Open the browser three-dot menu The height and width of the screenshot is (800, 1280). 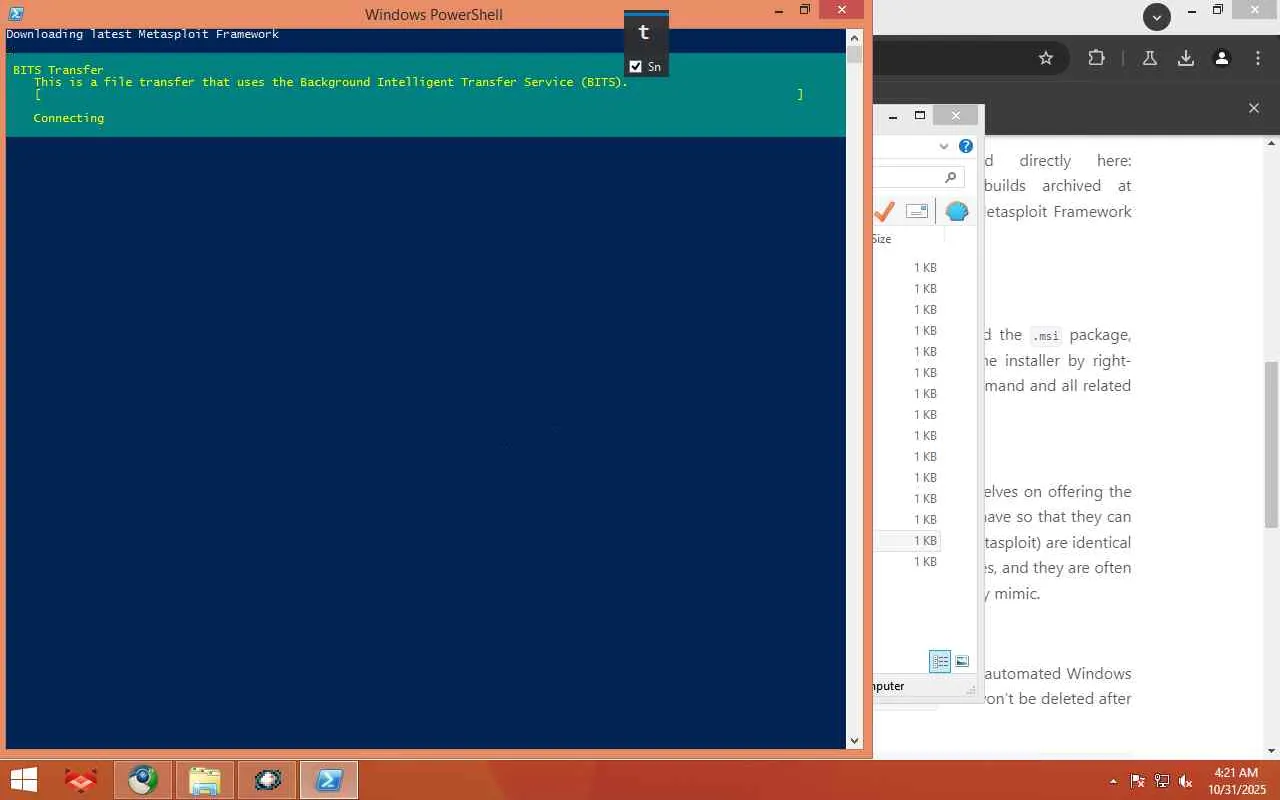tap(1258, 58)
